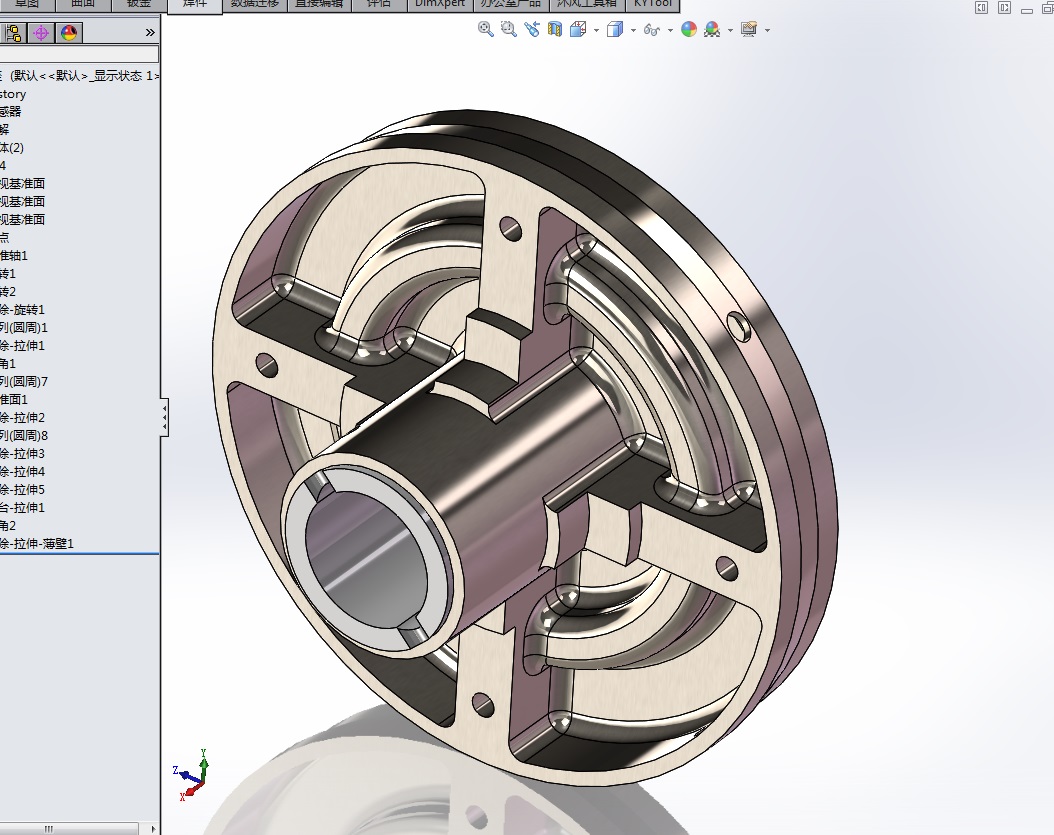Image resolution: width=1054 pixels, height=835 pixels.
Task: Select the 切除-拉伸4 feature
Action: click(x=22, y=471)
